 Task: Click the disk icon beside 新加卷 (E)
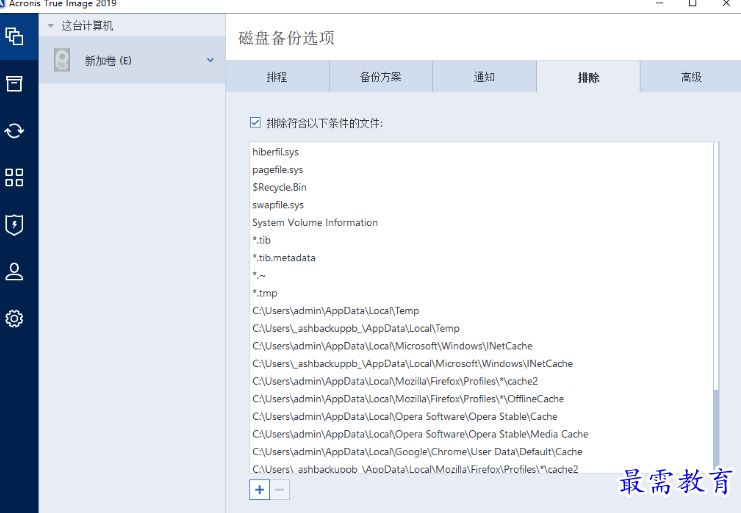point(62,60)
